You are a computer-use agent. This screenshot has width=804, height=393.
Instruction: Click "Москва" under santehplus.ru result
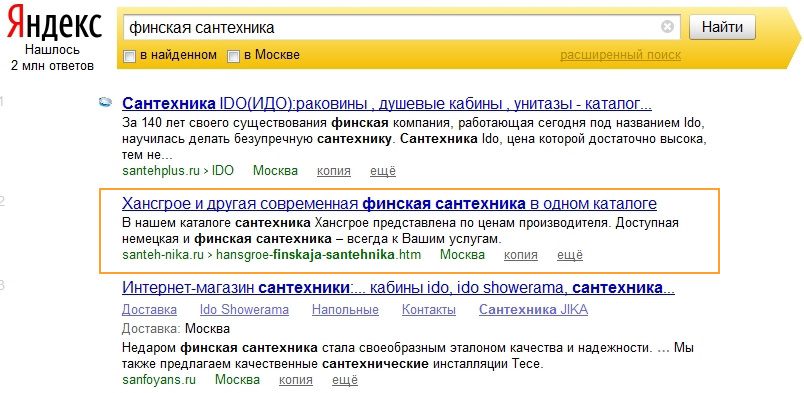[x=275, y=171]
